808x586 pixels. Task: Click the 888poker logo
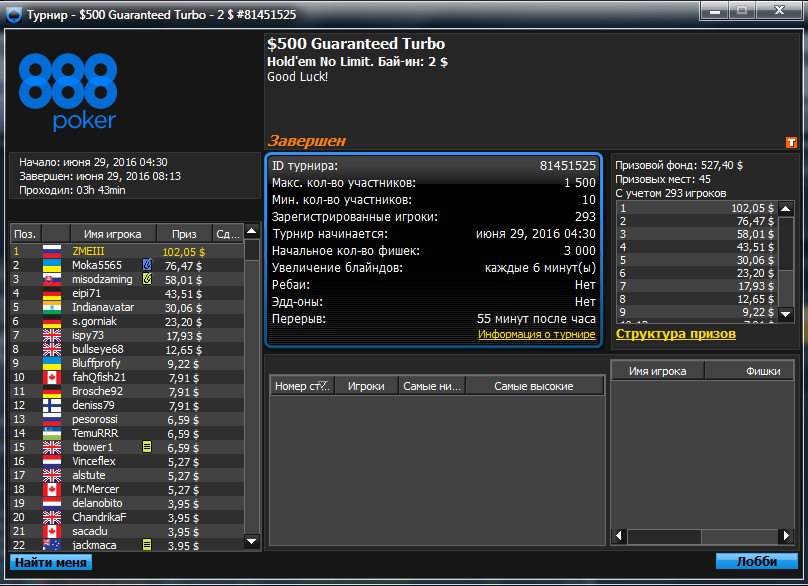click(x=68, y=92)
